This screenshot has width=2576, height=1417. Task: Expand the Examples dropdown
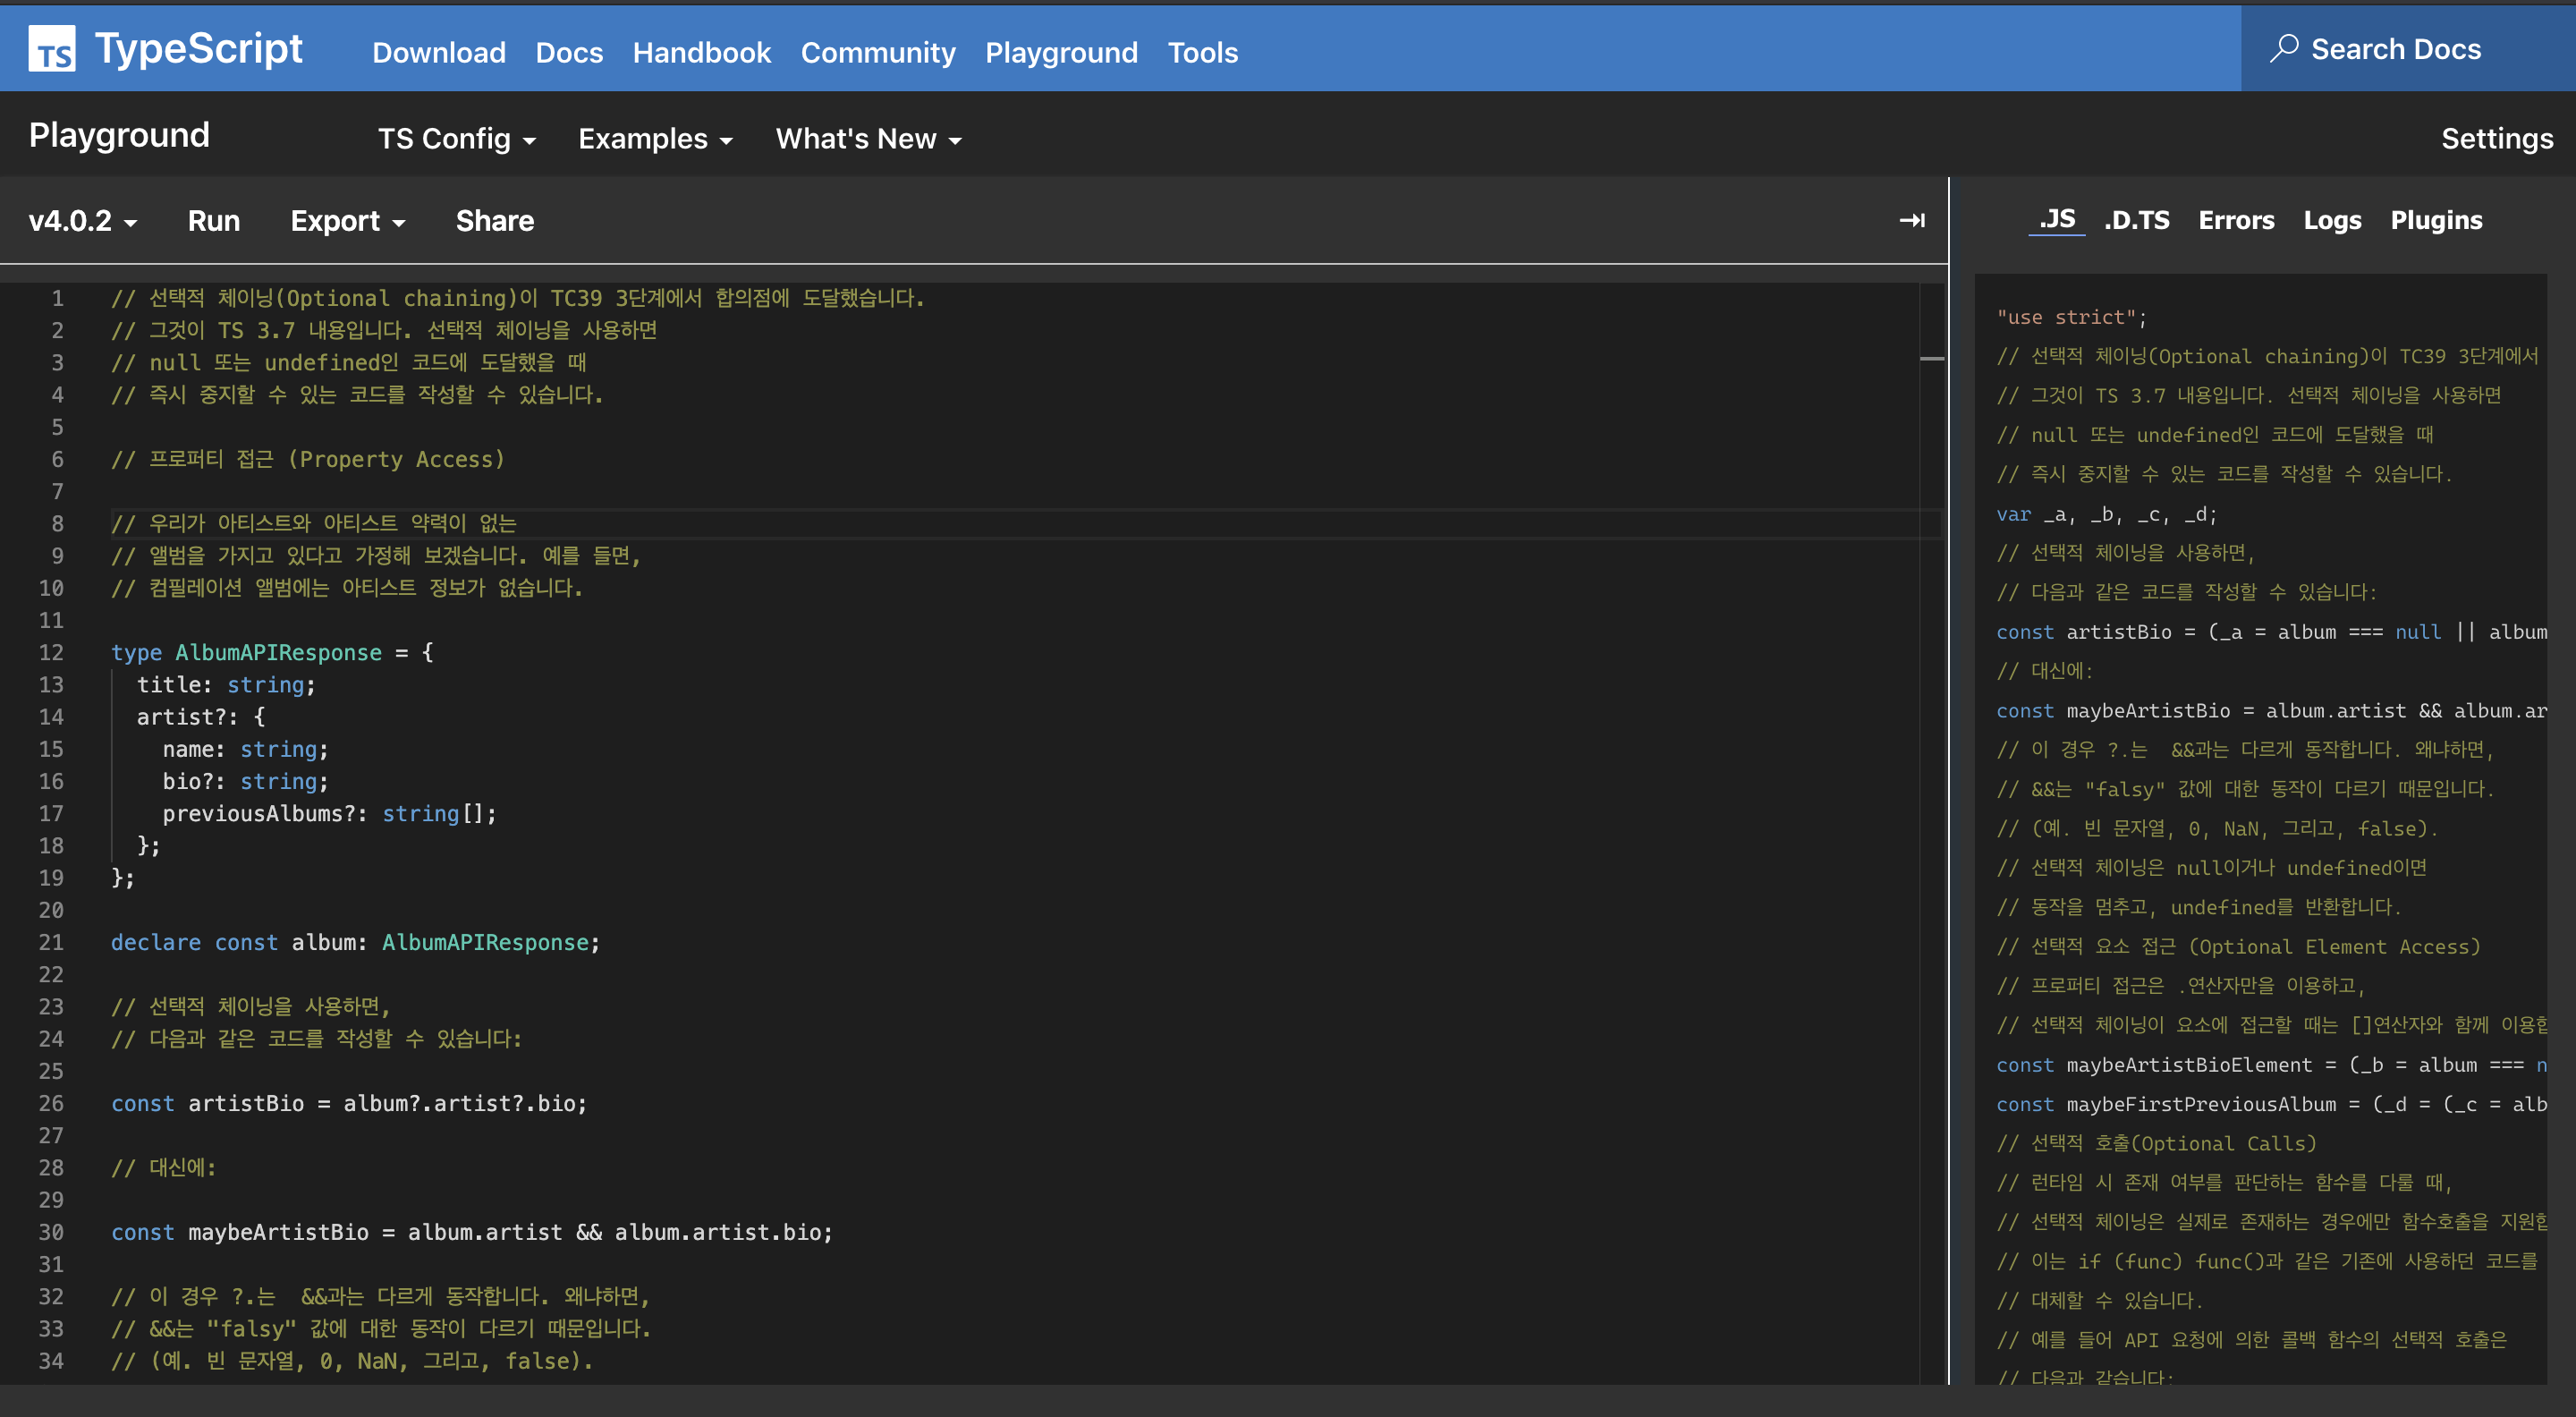pos(655,139)
